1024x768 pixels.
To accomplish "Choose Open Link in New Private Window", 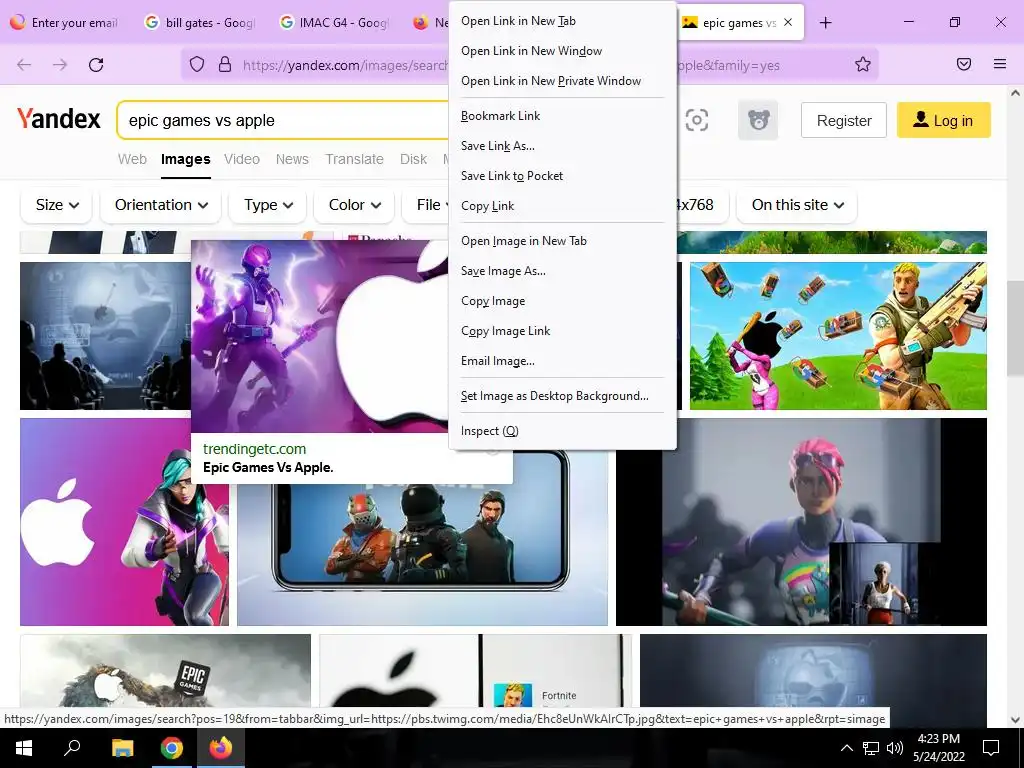I will 562,81.
